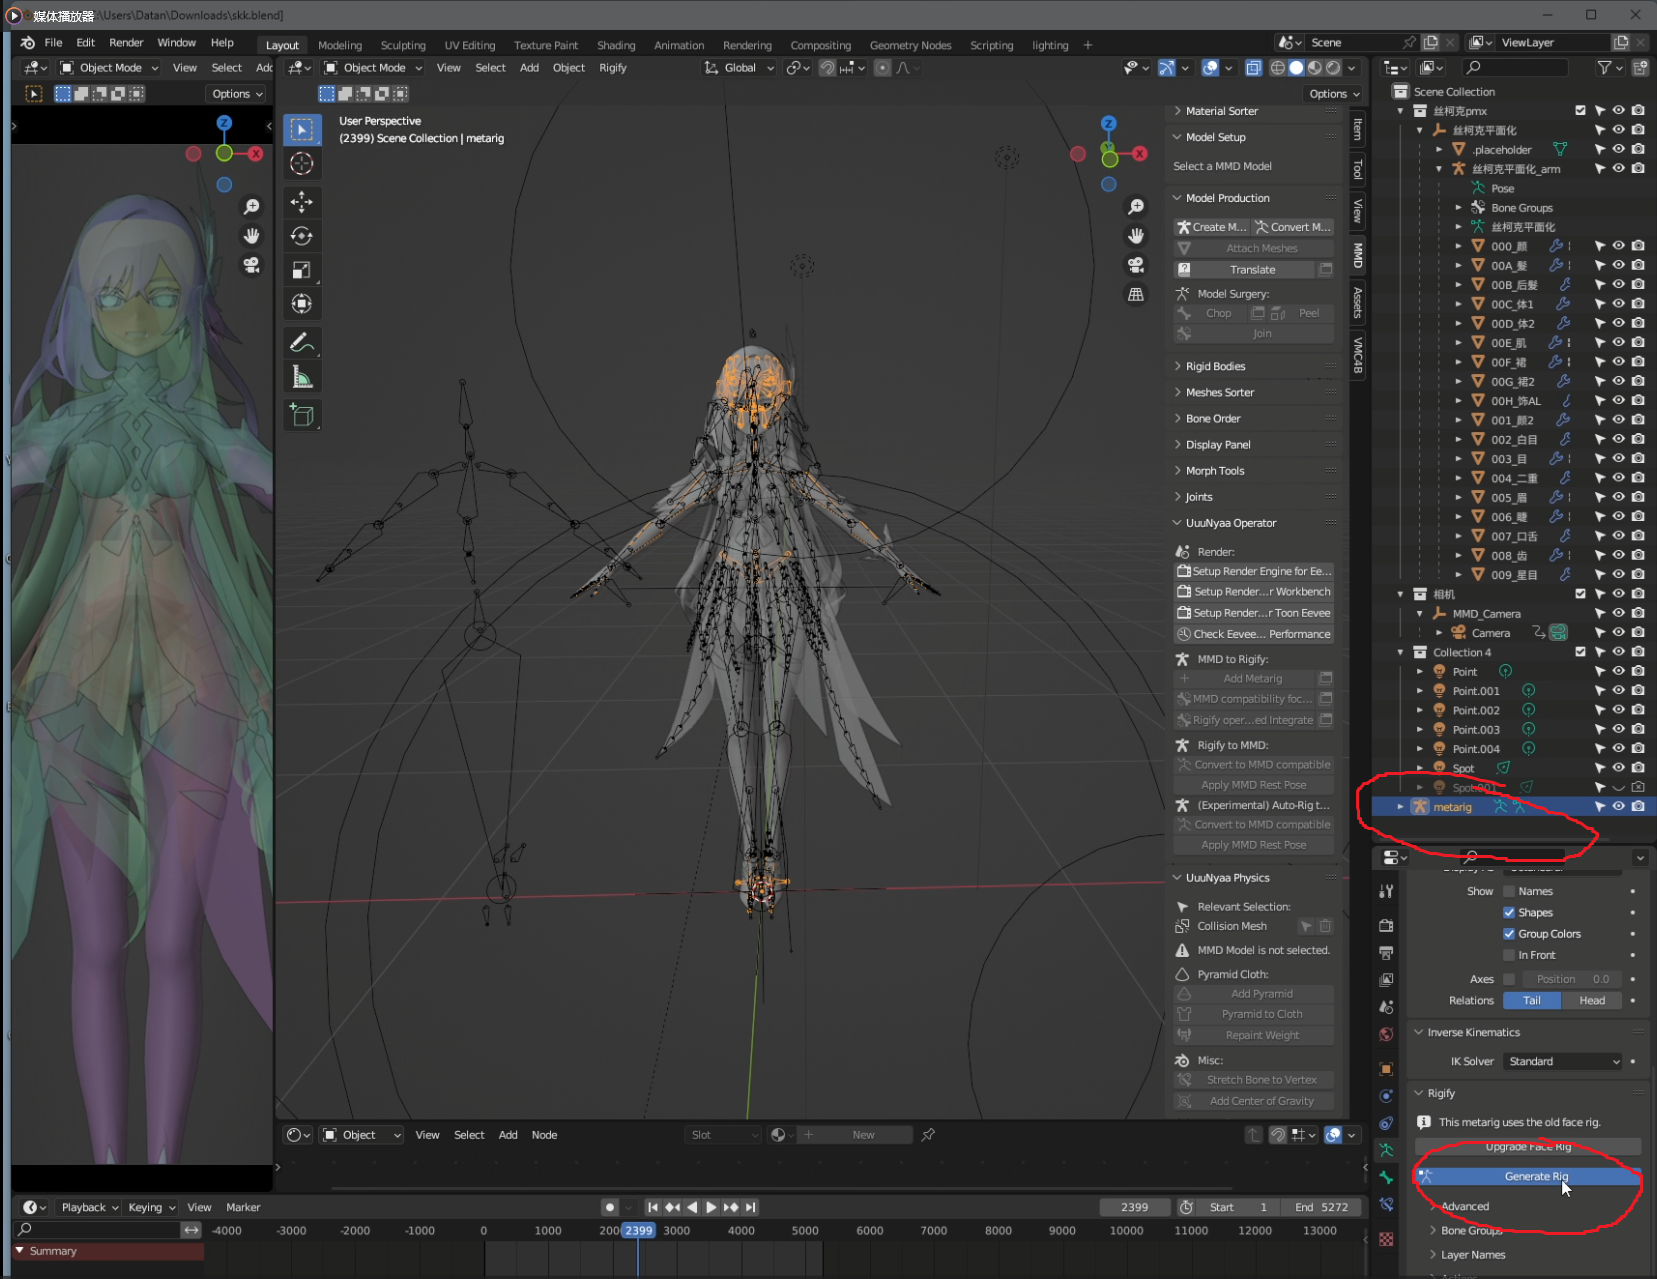Viewport: 1657px width, 1279px height.
Task: Select the Move tool in viewport toolbar
Action: (302, 202)
